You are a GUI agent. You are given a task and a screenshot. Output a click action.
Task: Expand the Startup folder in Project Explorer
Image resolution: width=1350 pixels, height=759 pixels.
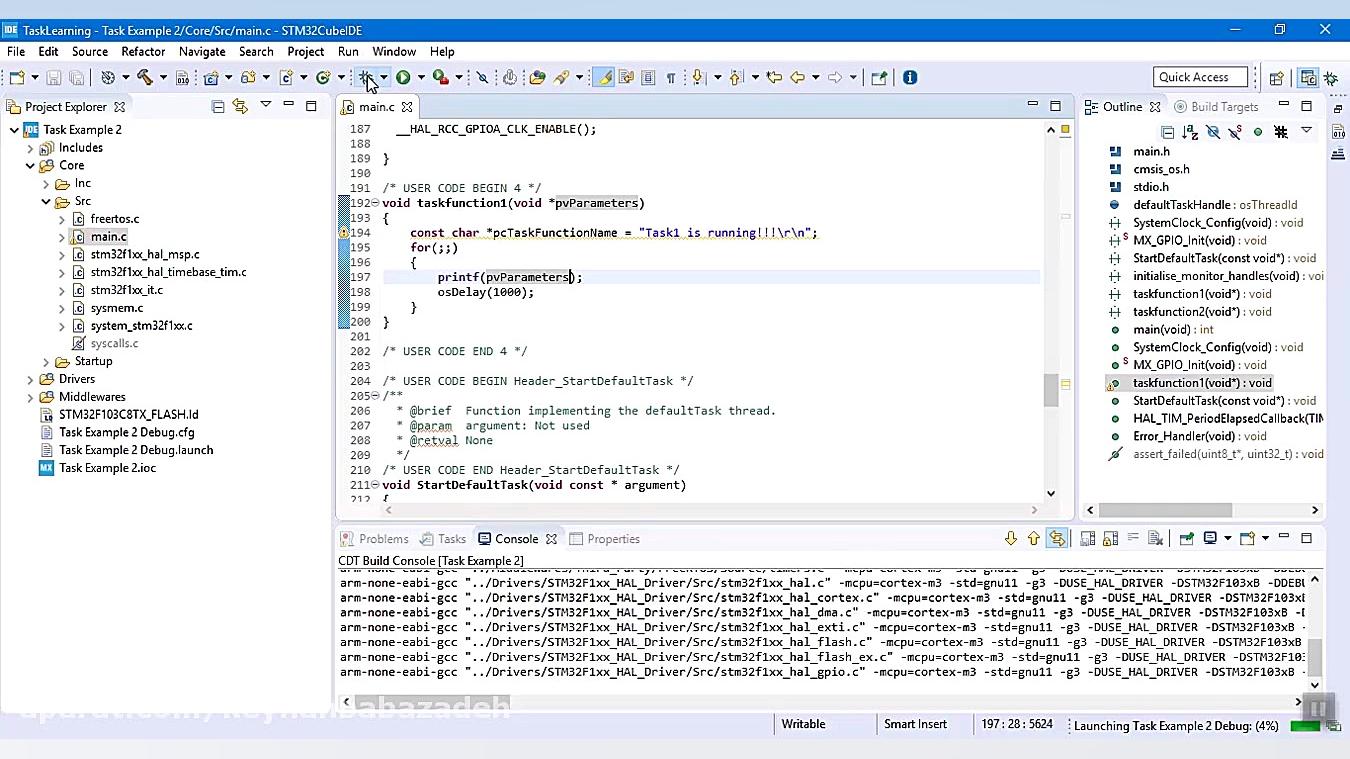(44, 361)
